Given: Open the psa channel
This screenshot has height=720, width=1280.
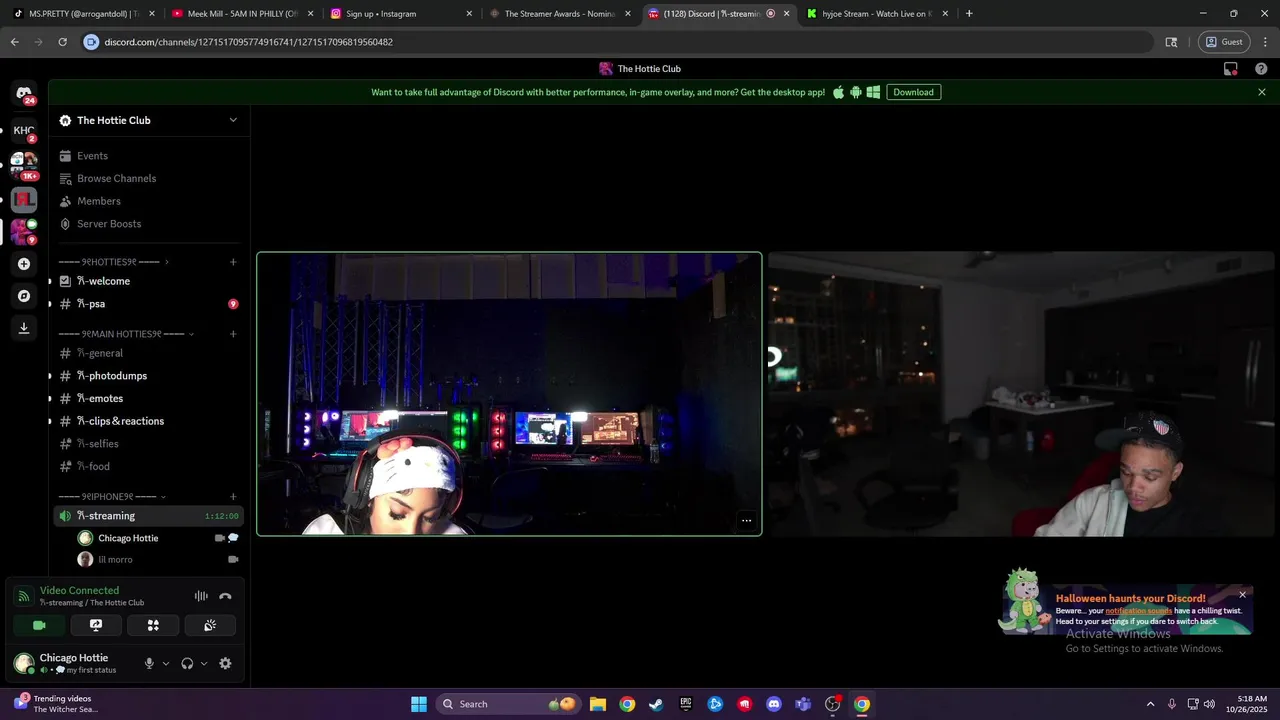Looking at the screenshot, I should coord(148,304).
